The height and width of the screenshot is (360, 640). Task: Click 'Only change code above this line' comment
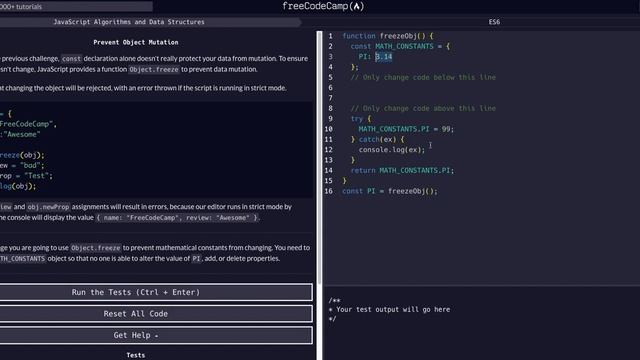tap(423, 109)
